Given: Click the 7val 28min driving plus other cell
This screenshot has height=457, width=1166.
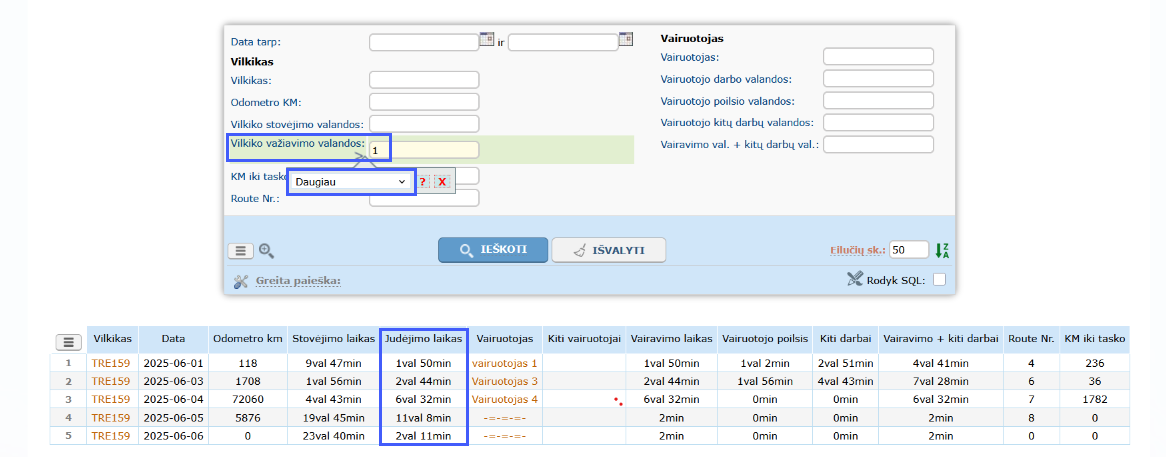Looking at the screenshot, I should click(x=941, y=381).
